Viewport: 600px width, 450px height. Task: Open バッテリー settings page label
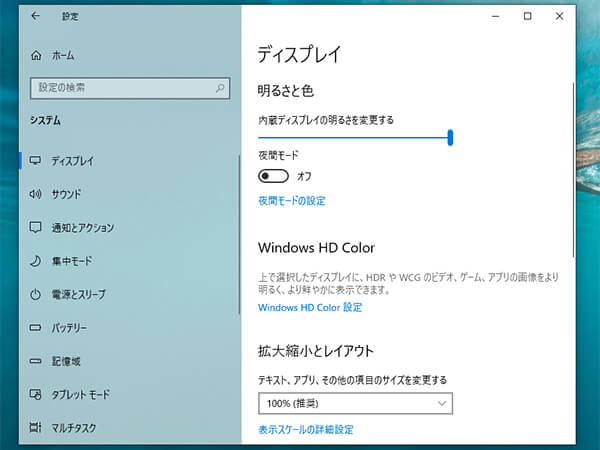(69, 328)
